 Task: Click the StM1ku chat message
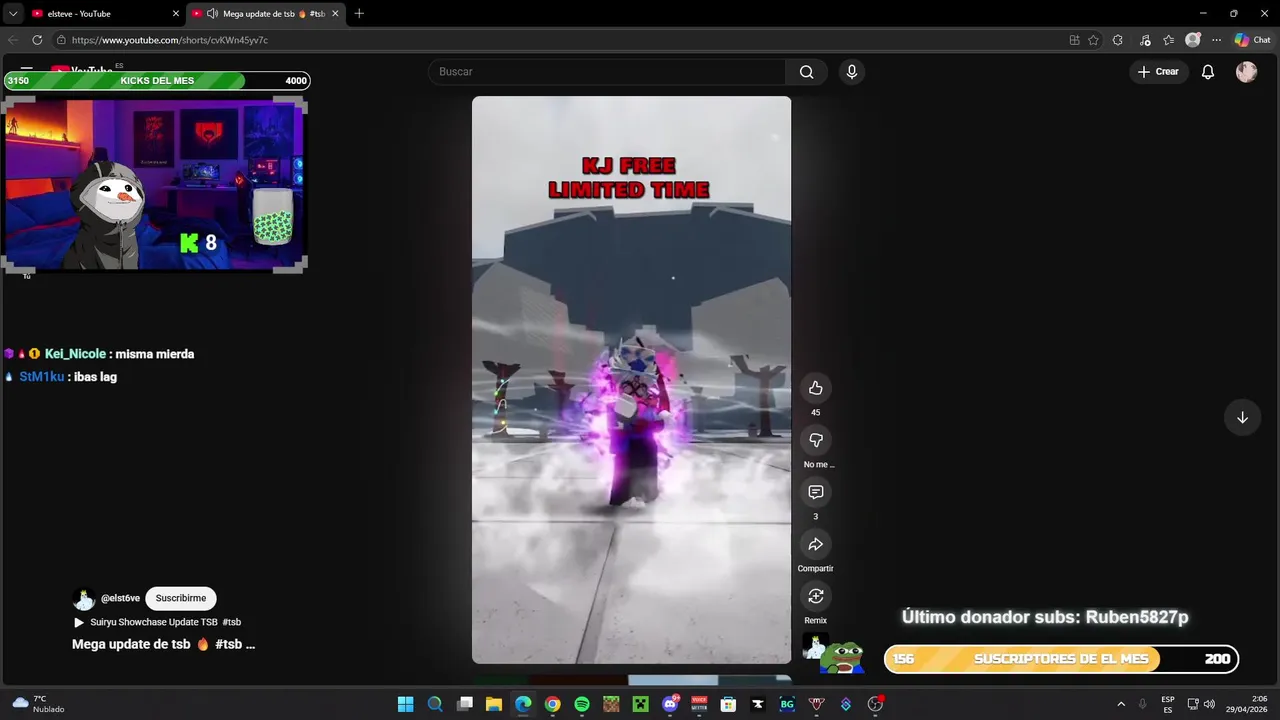tap(61, 377)
